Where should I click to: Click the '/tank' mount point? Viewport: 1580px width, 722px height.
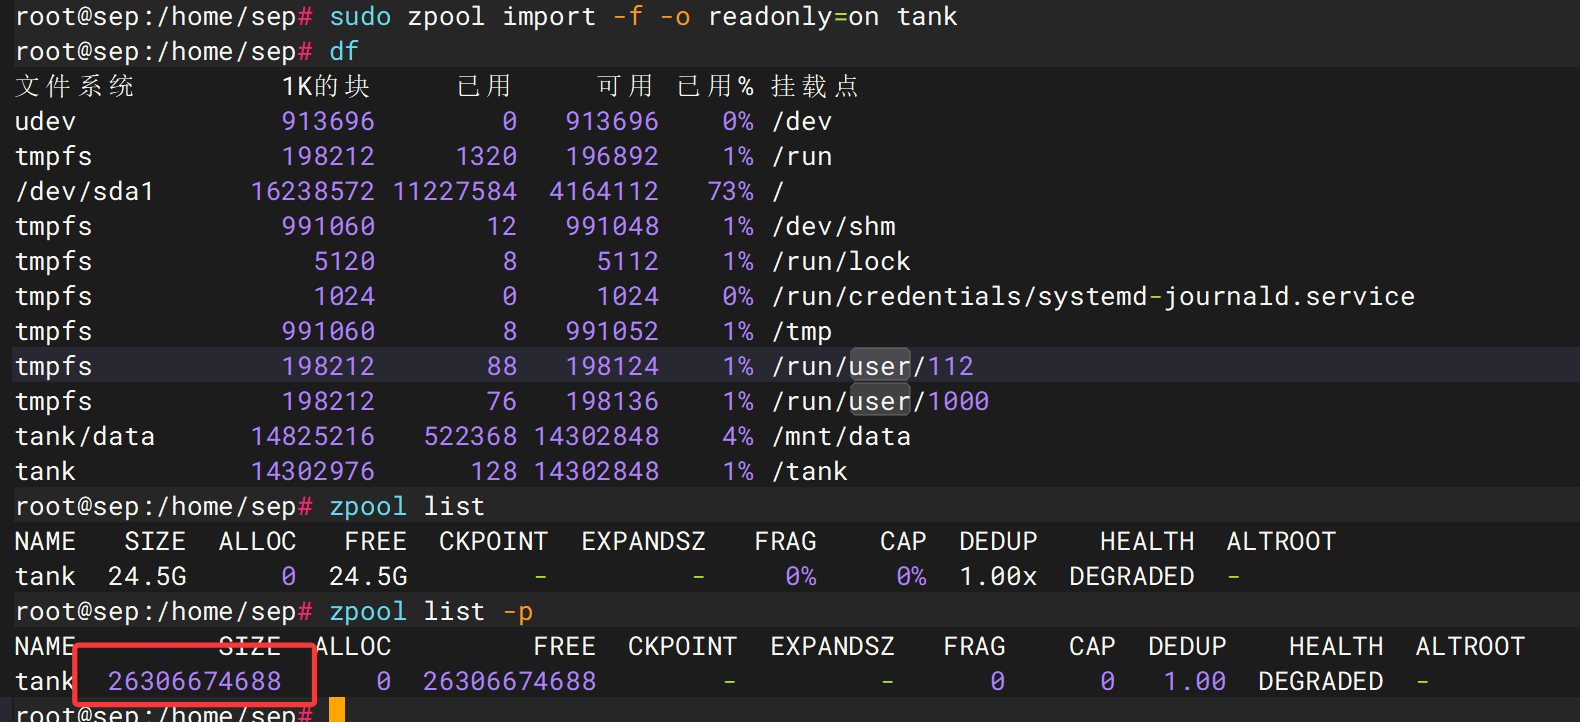810,472
